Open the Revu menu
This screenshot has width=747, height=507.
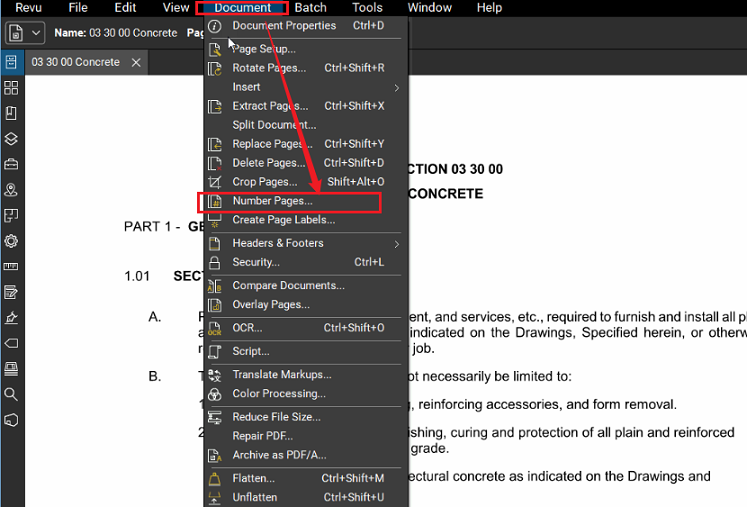click(x=28, y=8)
